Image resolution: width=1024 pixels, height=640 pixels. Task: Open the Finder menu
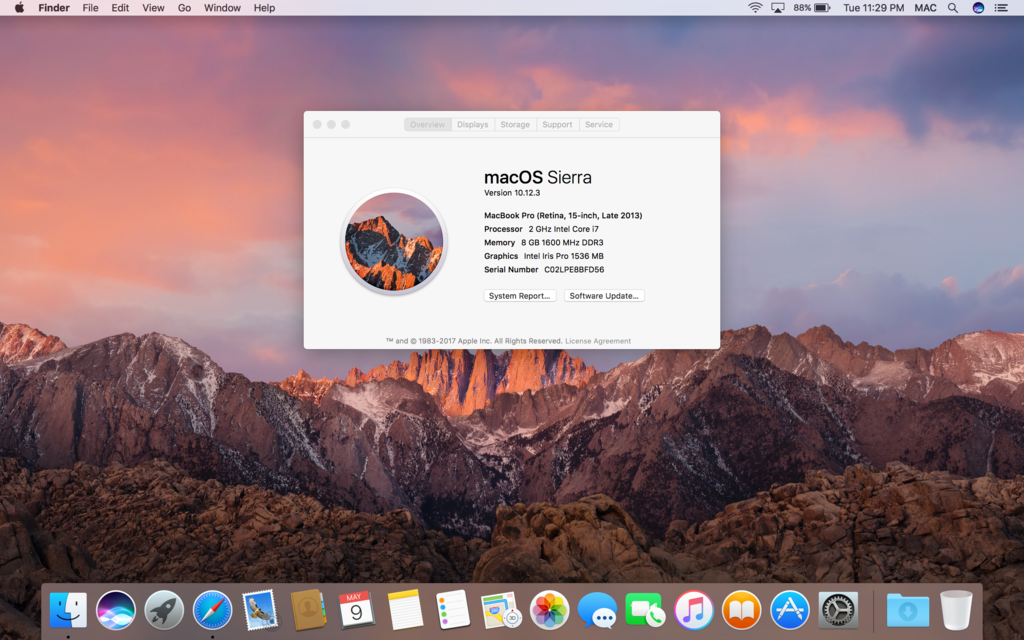pyautogui.click(x=54, y=8)
